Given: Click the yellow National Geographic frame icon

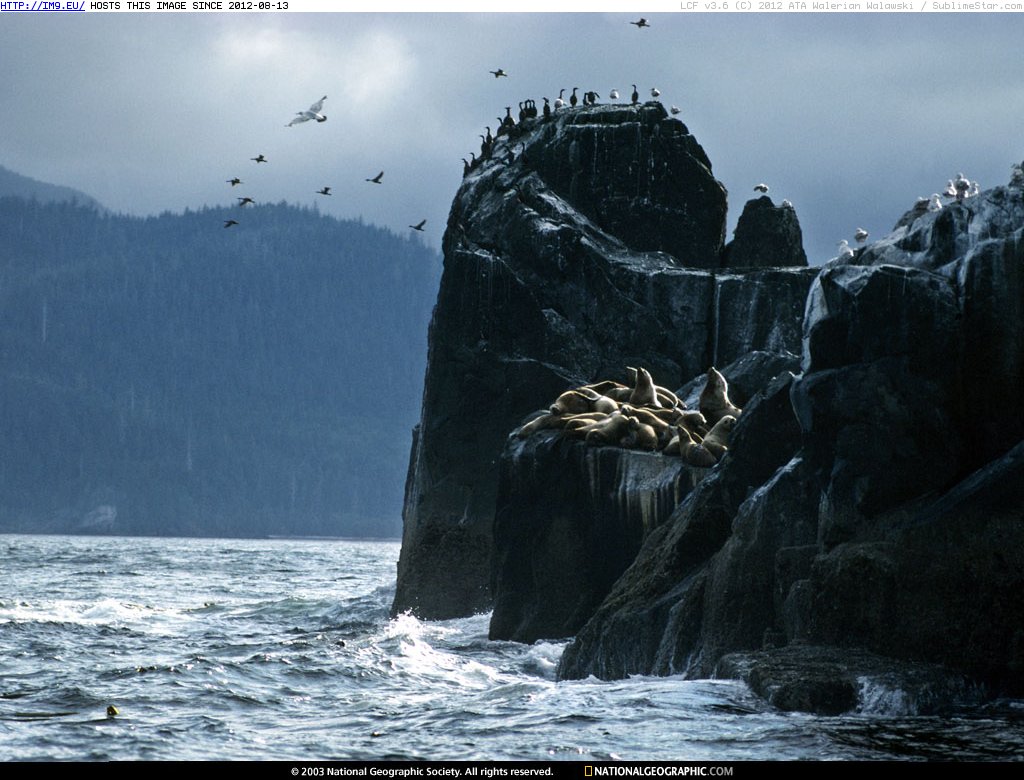Looking at the screenshot, I should click(x=588, y=772).
